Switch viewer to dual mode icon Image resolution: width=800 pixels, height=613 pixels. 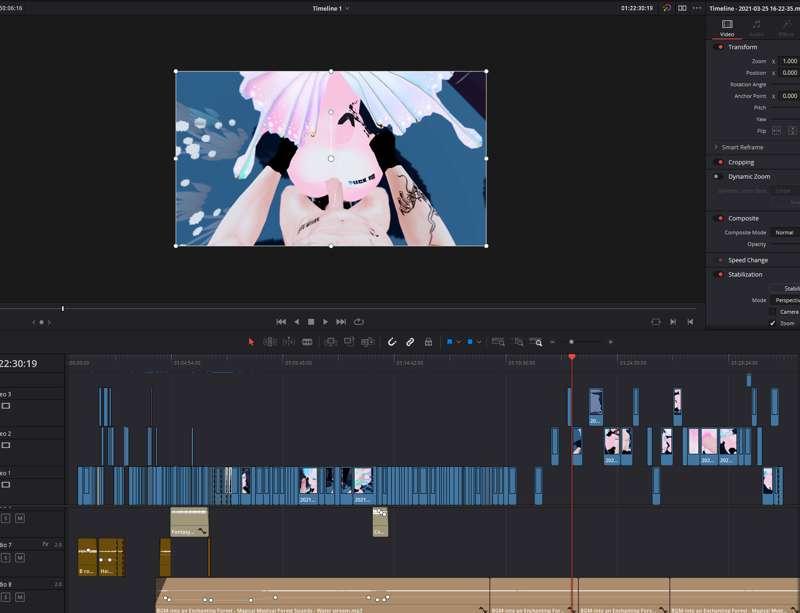pyautogui.click(x=682, y=8)
